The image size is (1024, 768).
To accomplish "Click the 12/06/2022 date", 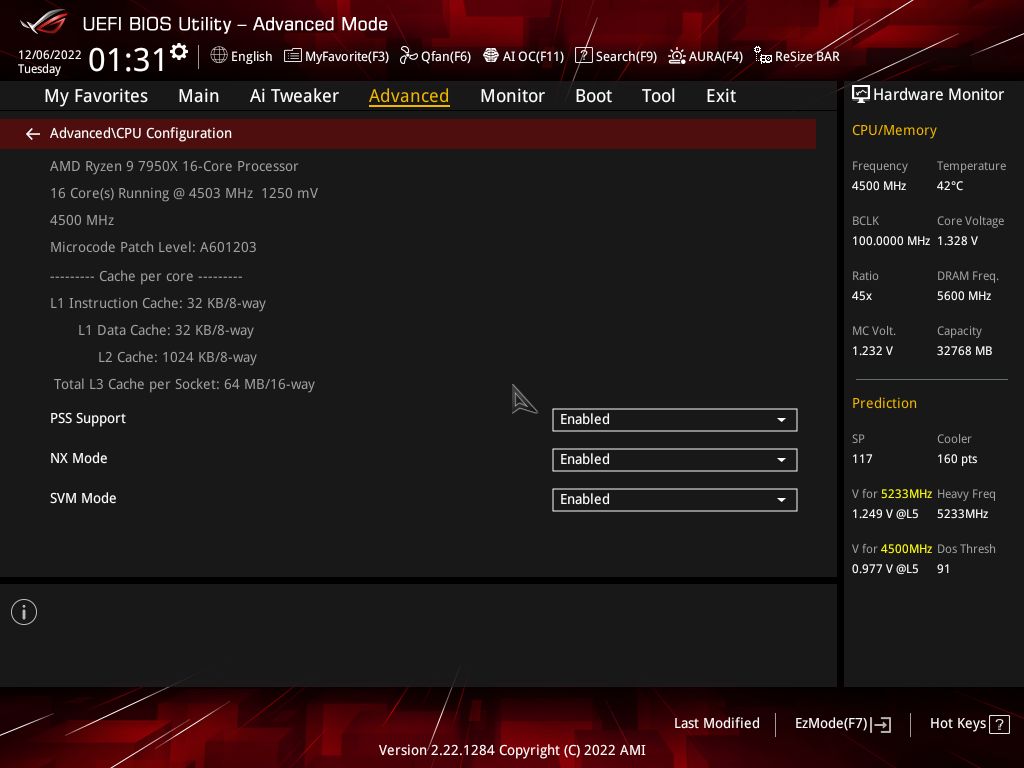I will [x=50, y=55].
